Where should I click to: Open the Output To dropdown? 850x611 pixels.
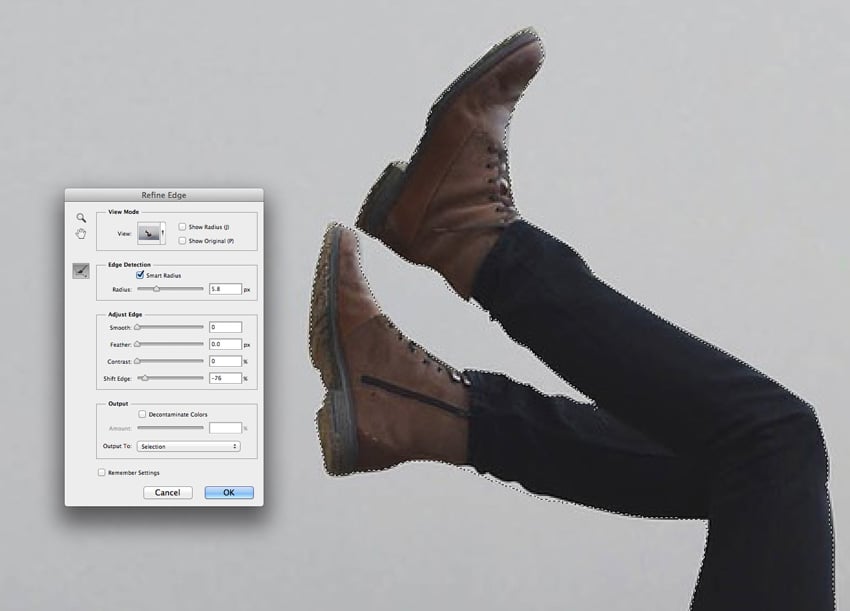(189, 446)
